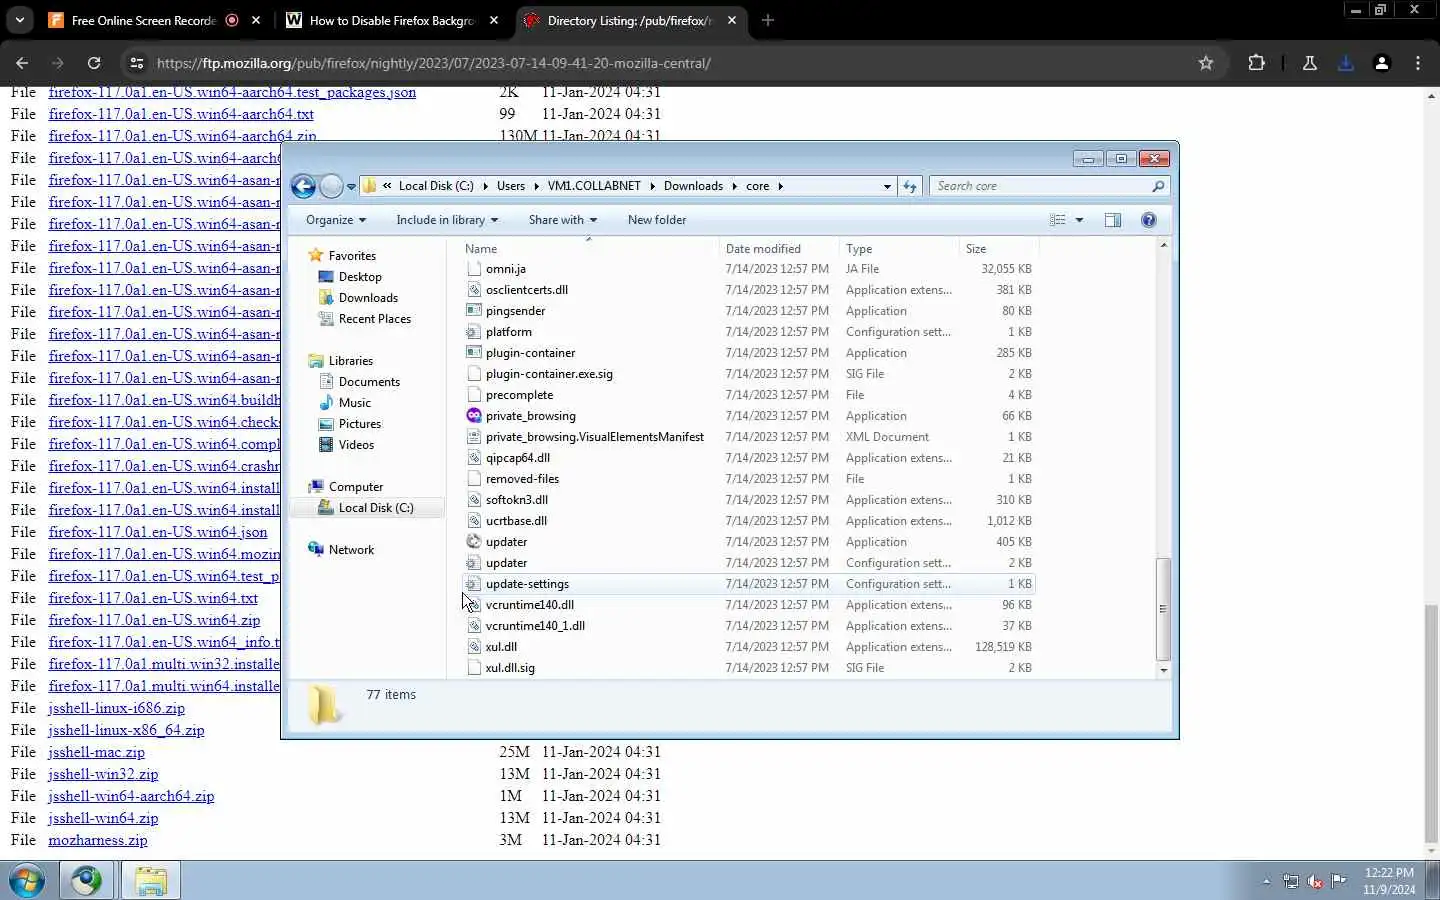Screen dimensions: 1440x900
Task: Open firefox-117.0a1.en-US.win64.zip link
Action: click(x=154, y=620)
